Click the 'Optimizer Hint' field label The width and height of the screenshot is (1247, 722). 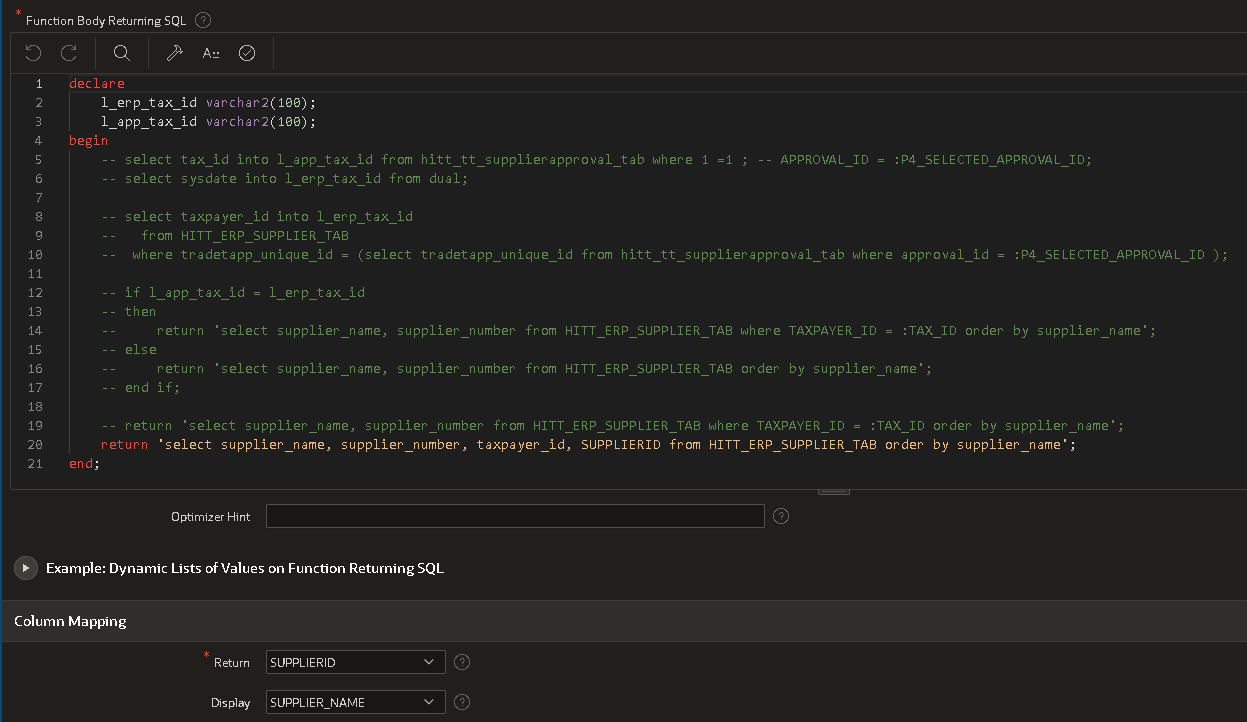pos(211,516)
